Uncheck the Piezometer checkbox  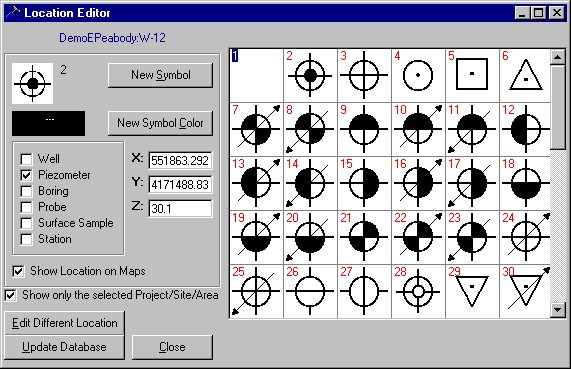click(x=26, y=175)
